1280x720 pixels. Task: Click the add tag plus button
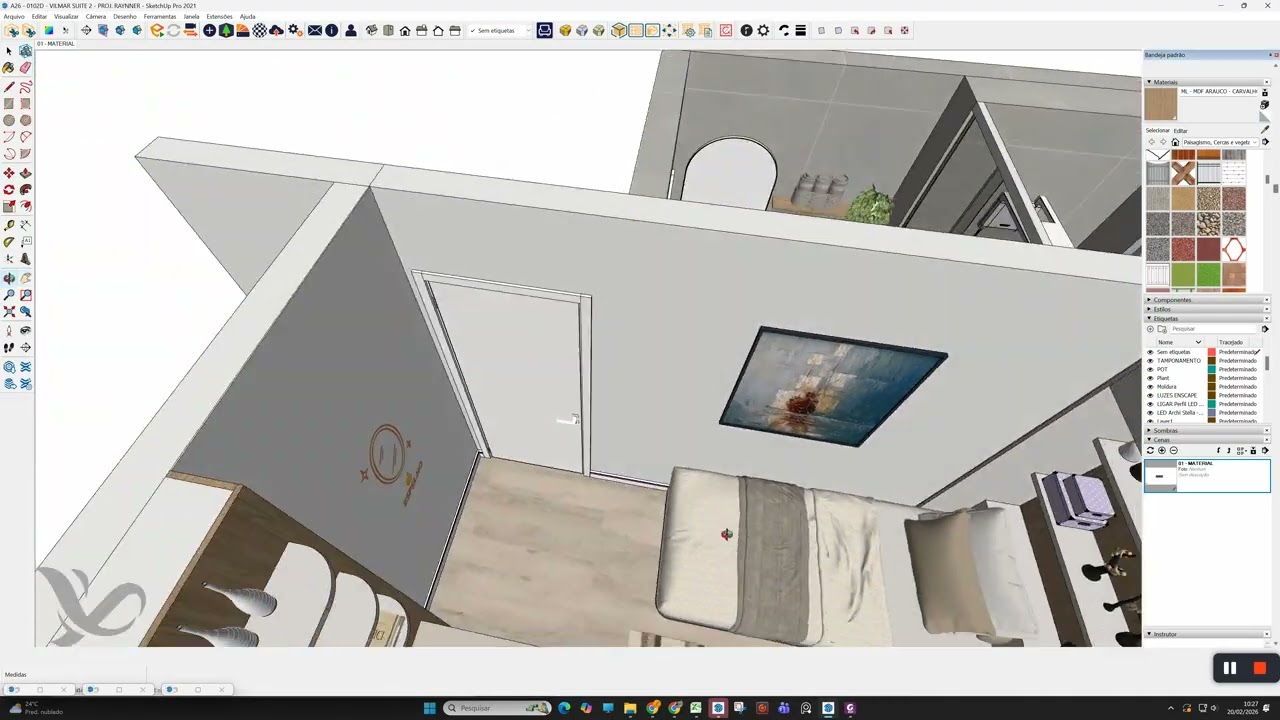point(1150,329)
